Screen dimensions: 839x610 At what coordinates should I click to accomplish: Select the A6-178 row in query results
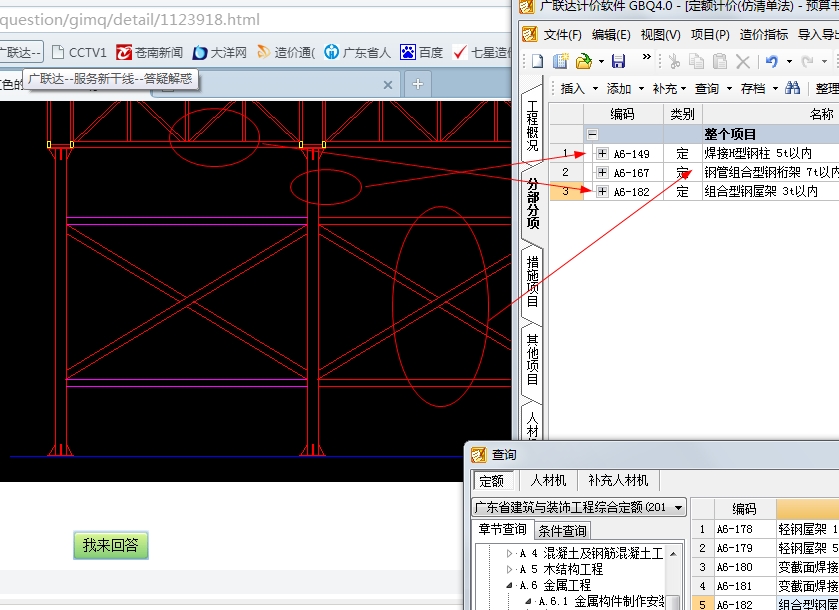[x=765, y=529]
